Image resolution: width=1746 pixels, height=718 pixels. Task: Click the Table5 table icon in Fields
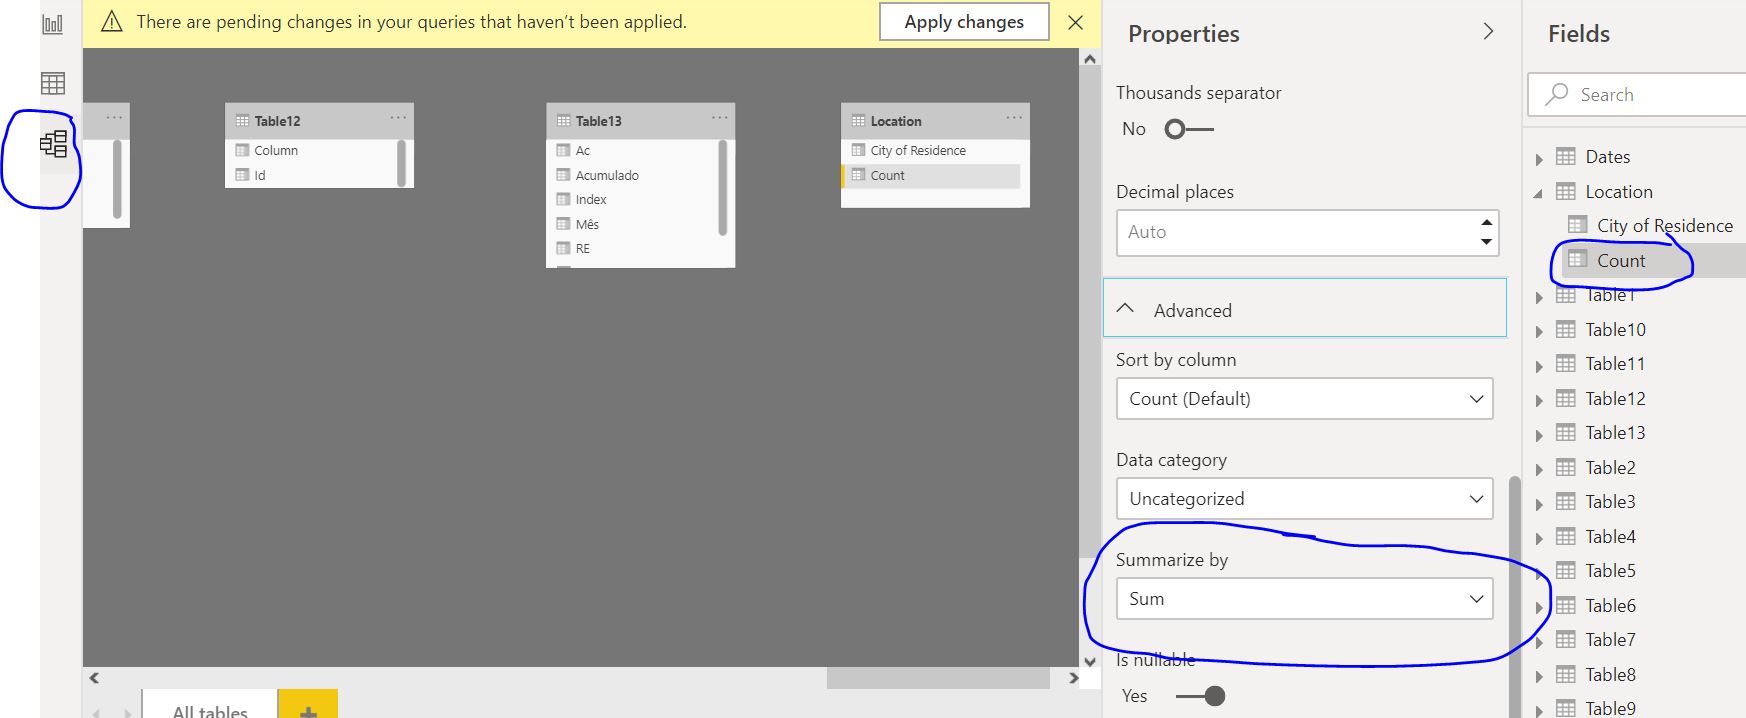click(x=1566, y=570)
